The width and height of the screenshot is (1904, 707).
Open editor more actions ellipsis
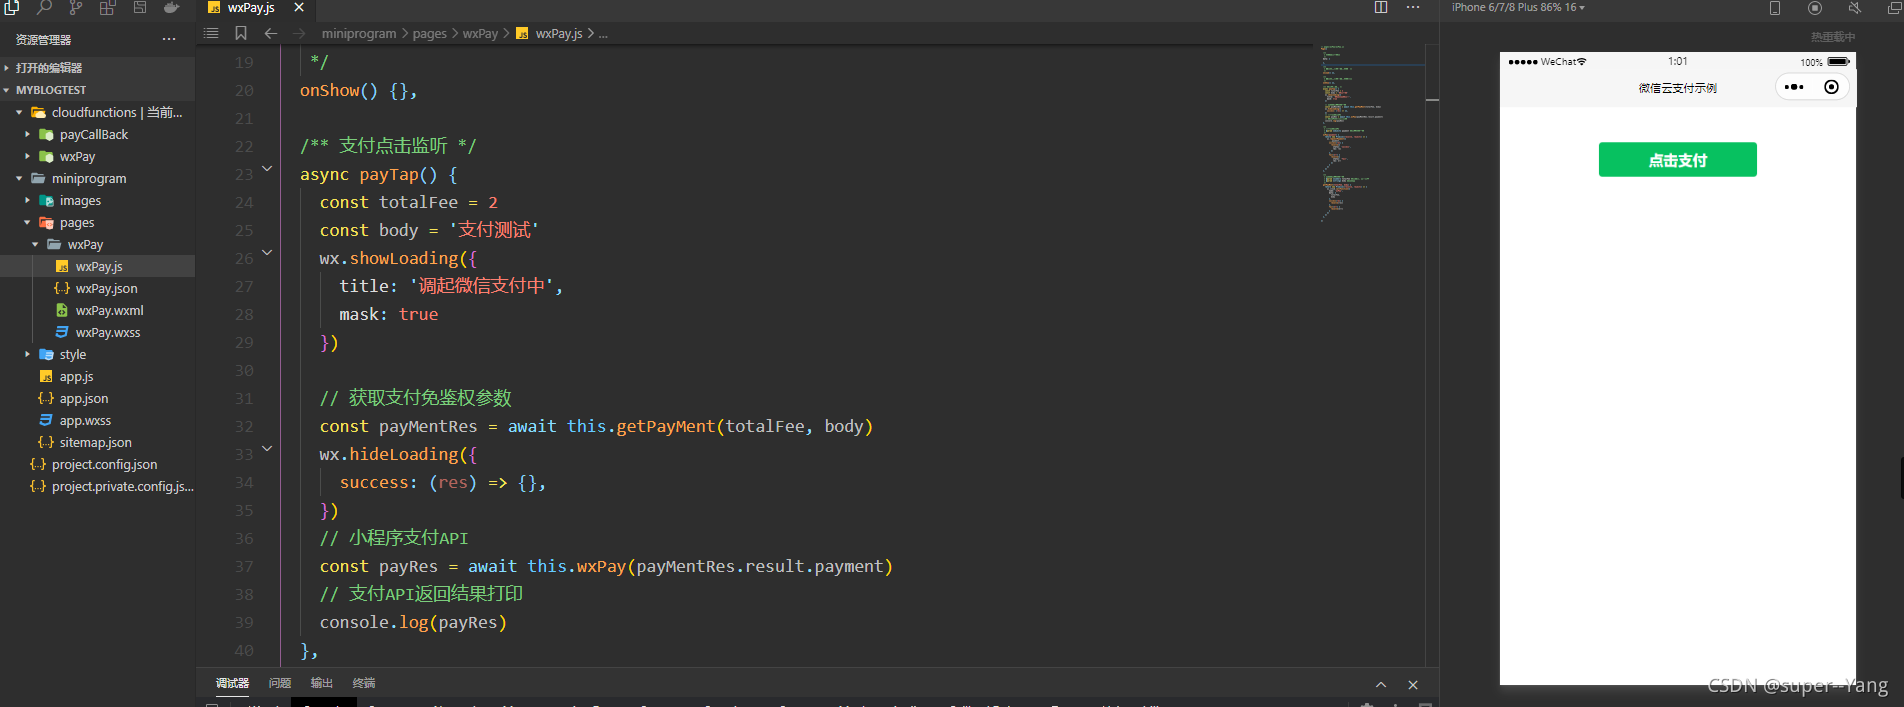pyautogui.click(x=1413, y=7)
